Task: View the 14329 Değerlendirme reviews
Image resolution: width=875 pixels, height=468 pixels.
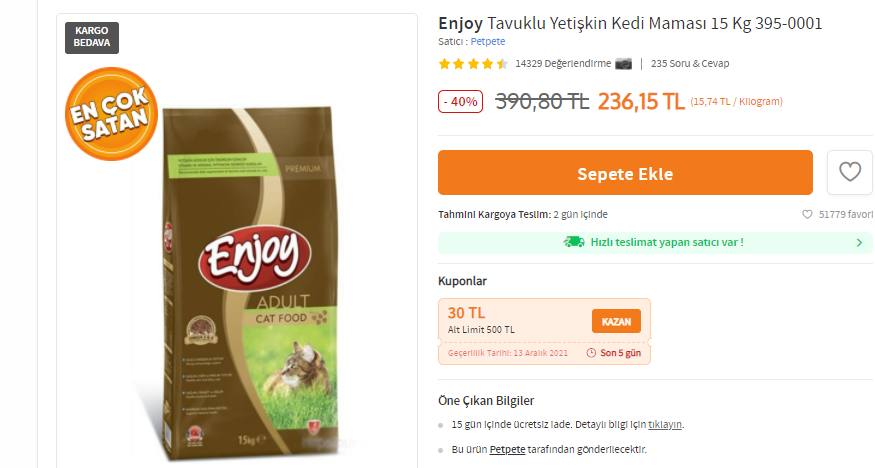Action: click(563, 64)
